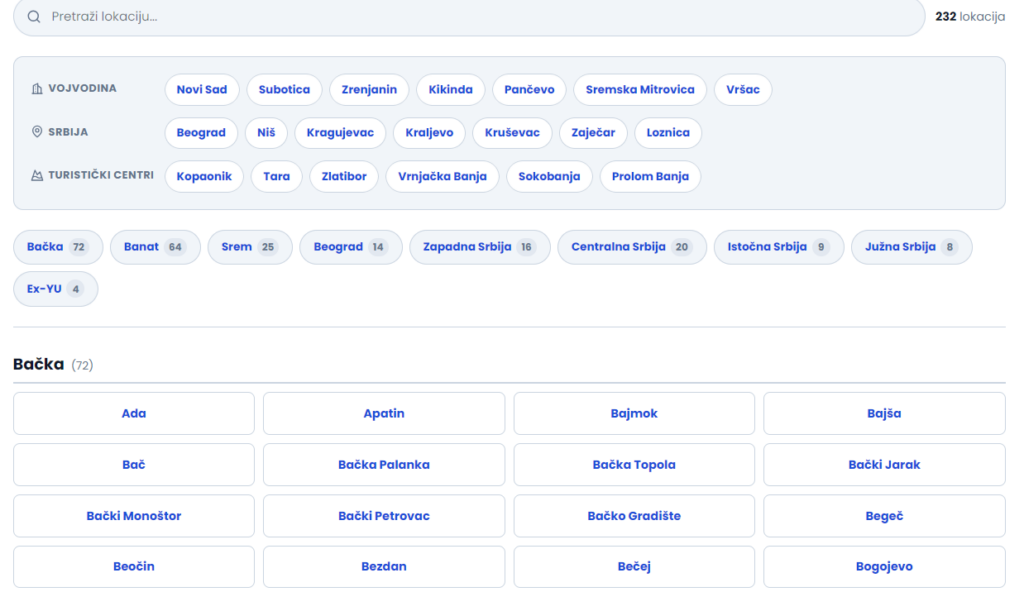Image resolution: width=1024 pixels, height=592 pixels.
Task: Switch to the Banat region filter
Action: 154,247
